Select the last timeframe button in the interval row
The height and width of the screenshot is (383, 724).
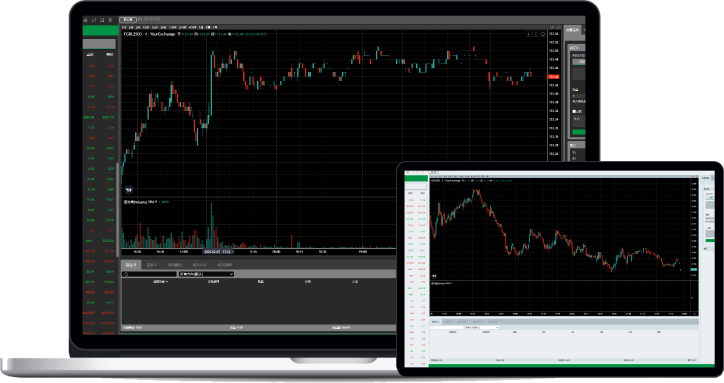point(215,27)
